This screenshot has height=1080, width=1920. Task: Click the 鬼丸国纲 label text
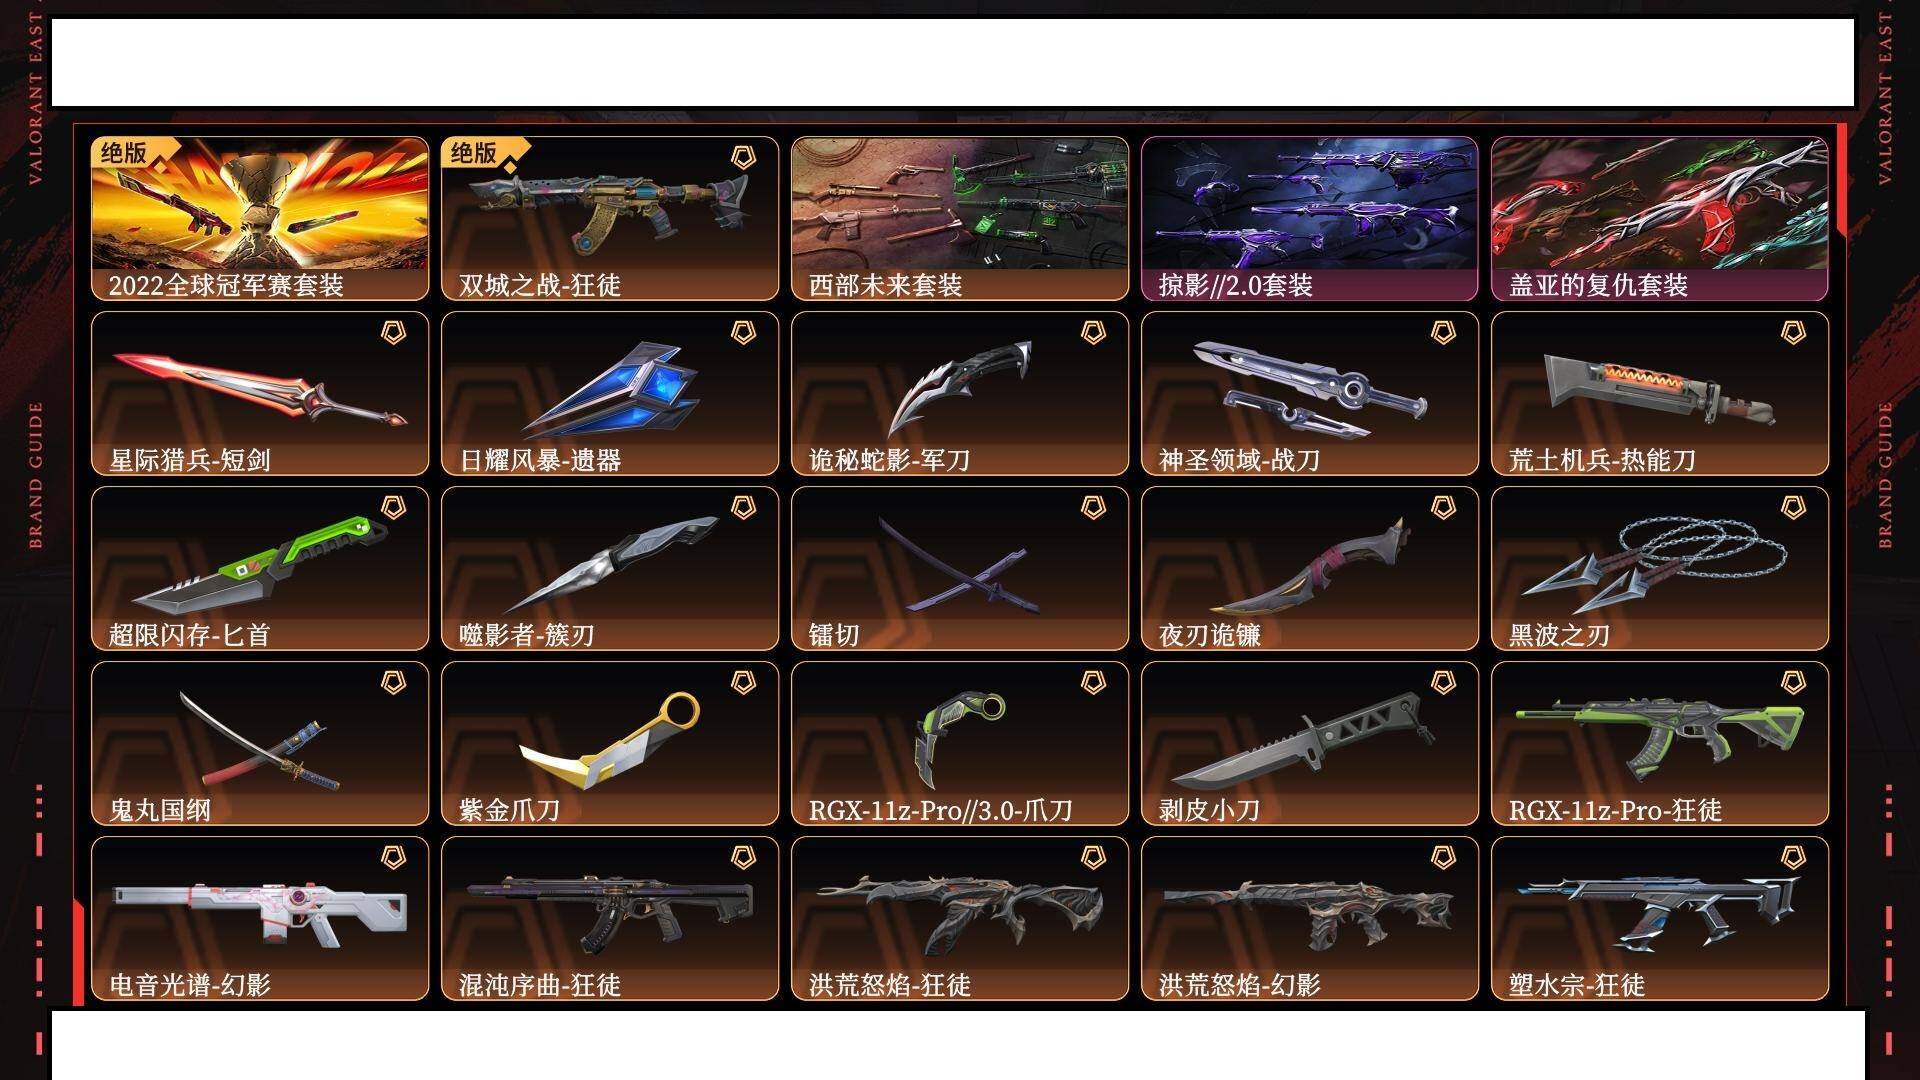pos(160,810)
